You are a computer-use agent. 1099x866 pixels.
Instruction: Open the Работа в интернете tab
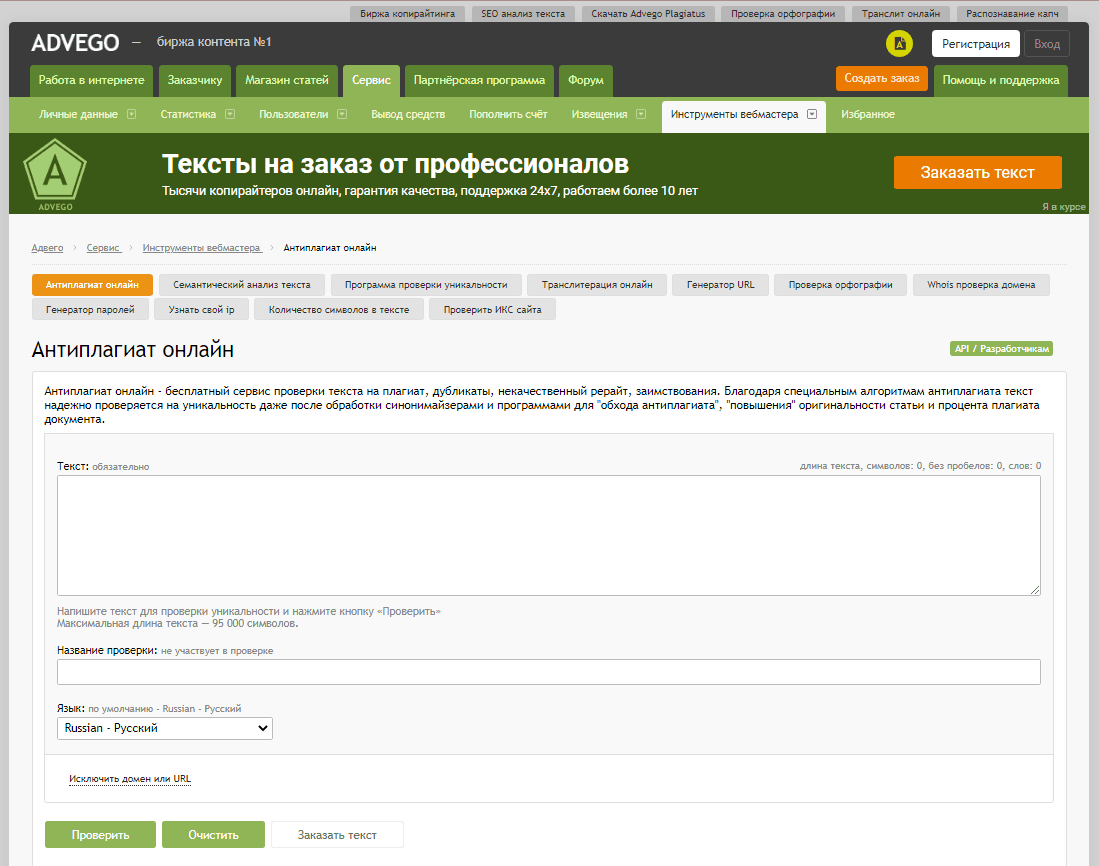point(91,81)
